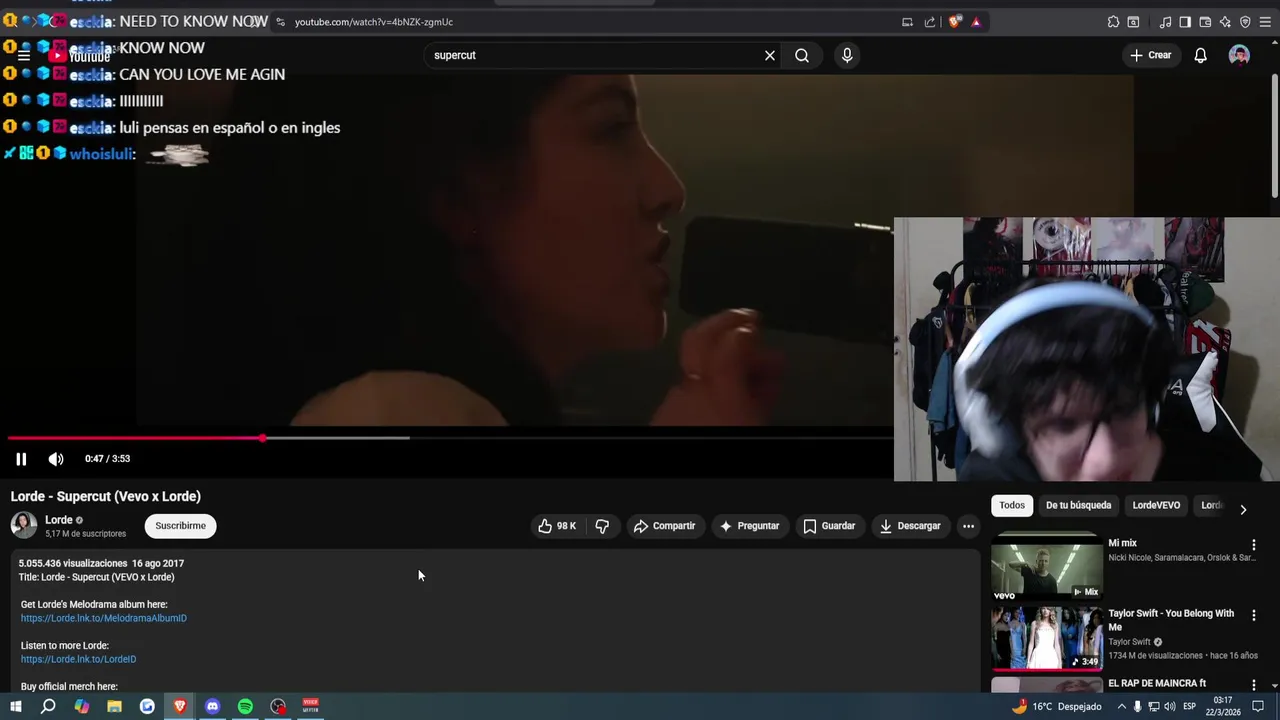The image size is (1280, 720).
Task: Open the Windows notification center
Action: pos(1259,706)
